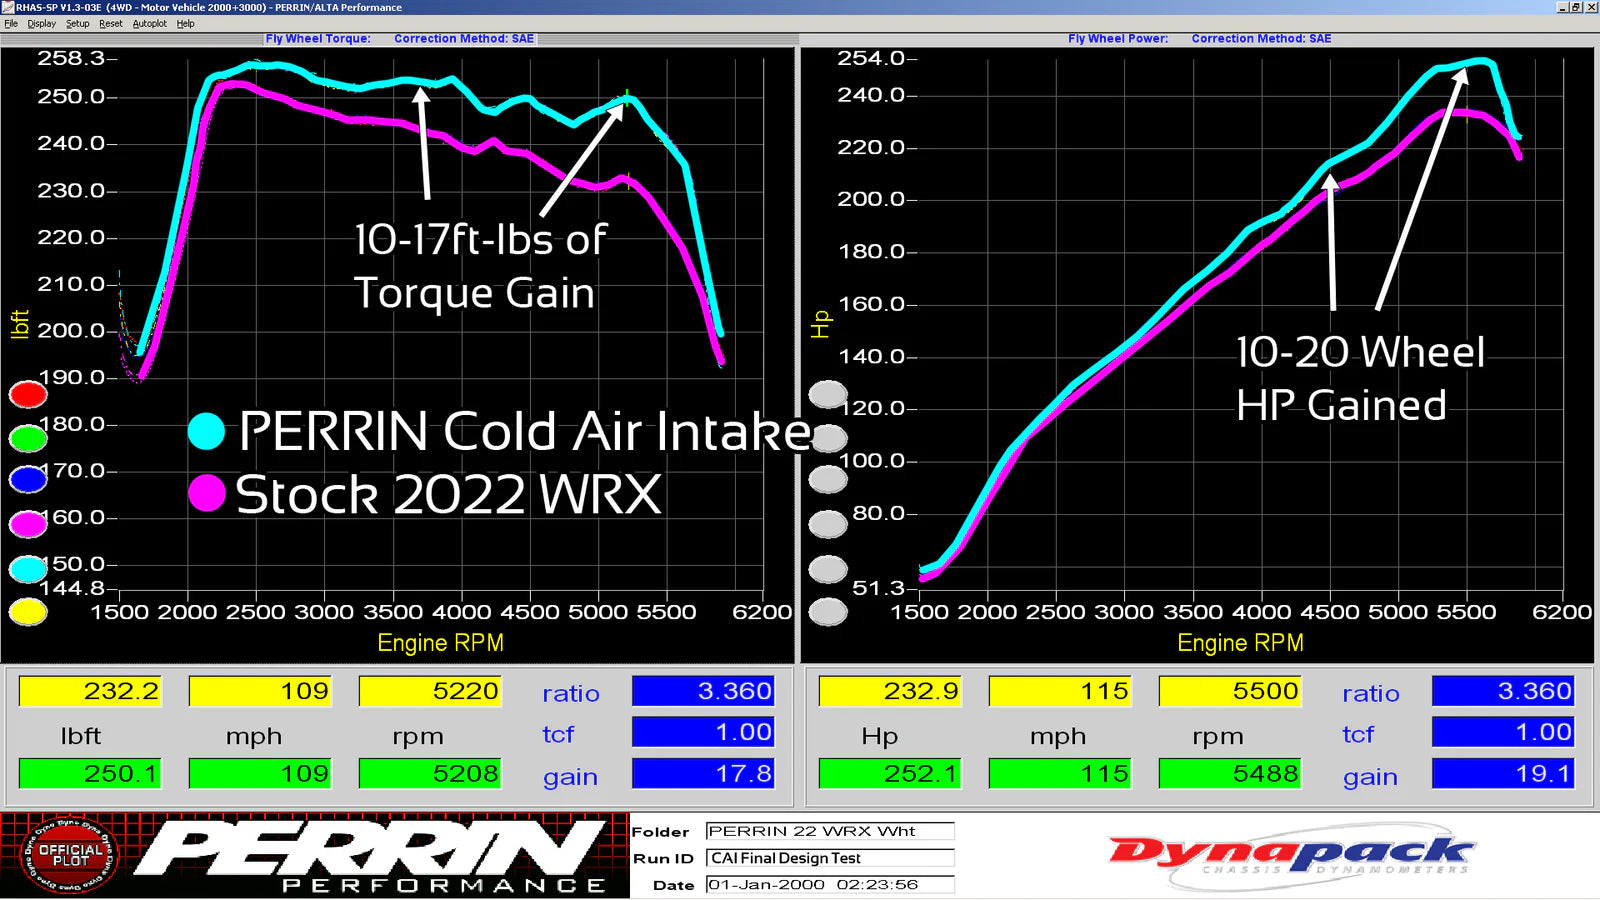Select the blue channel indicator on the torque panel
Viewport: 1600px width, 900px height.
click(27, 479)
